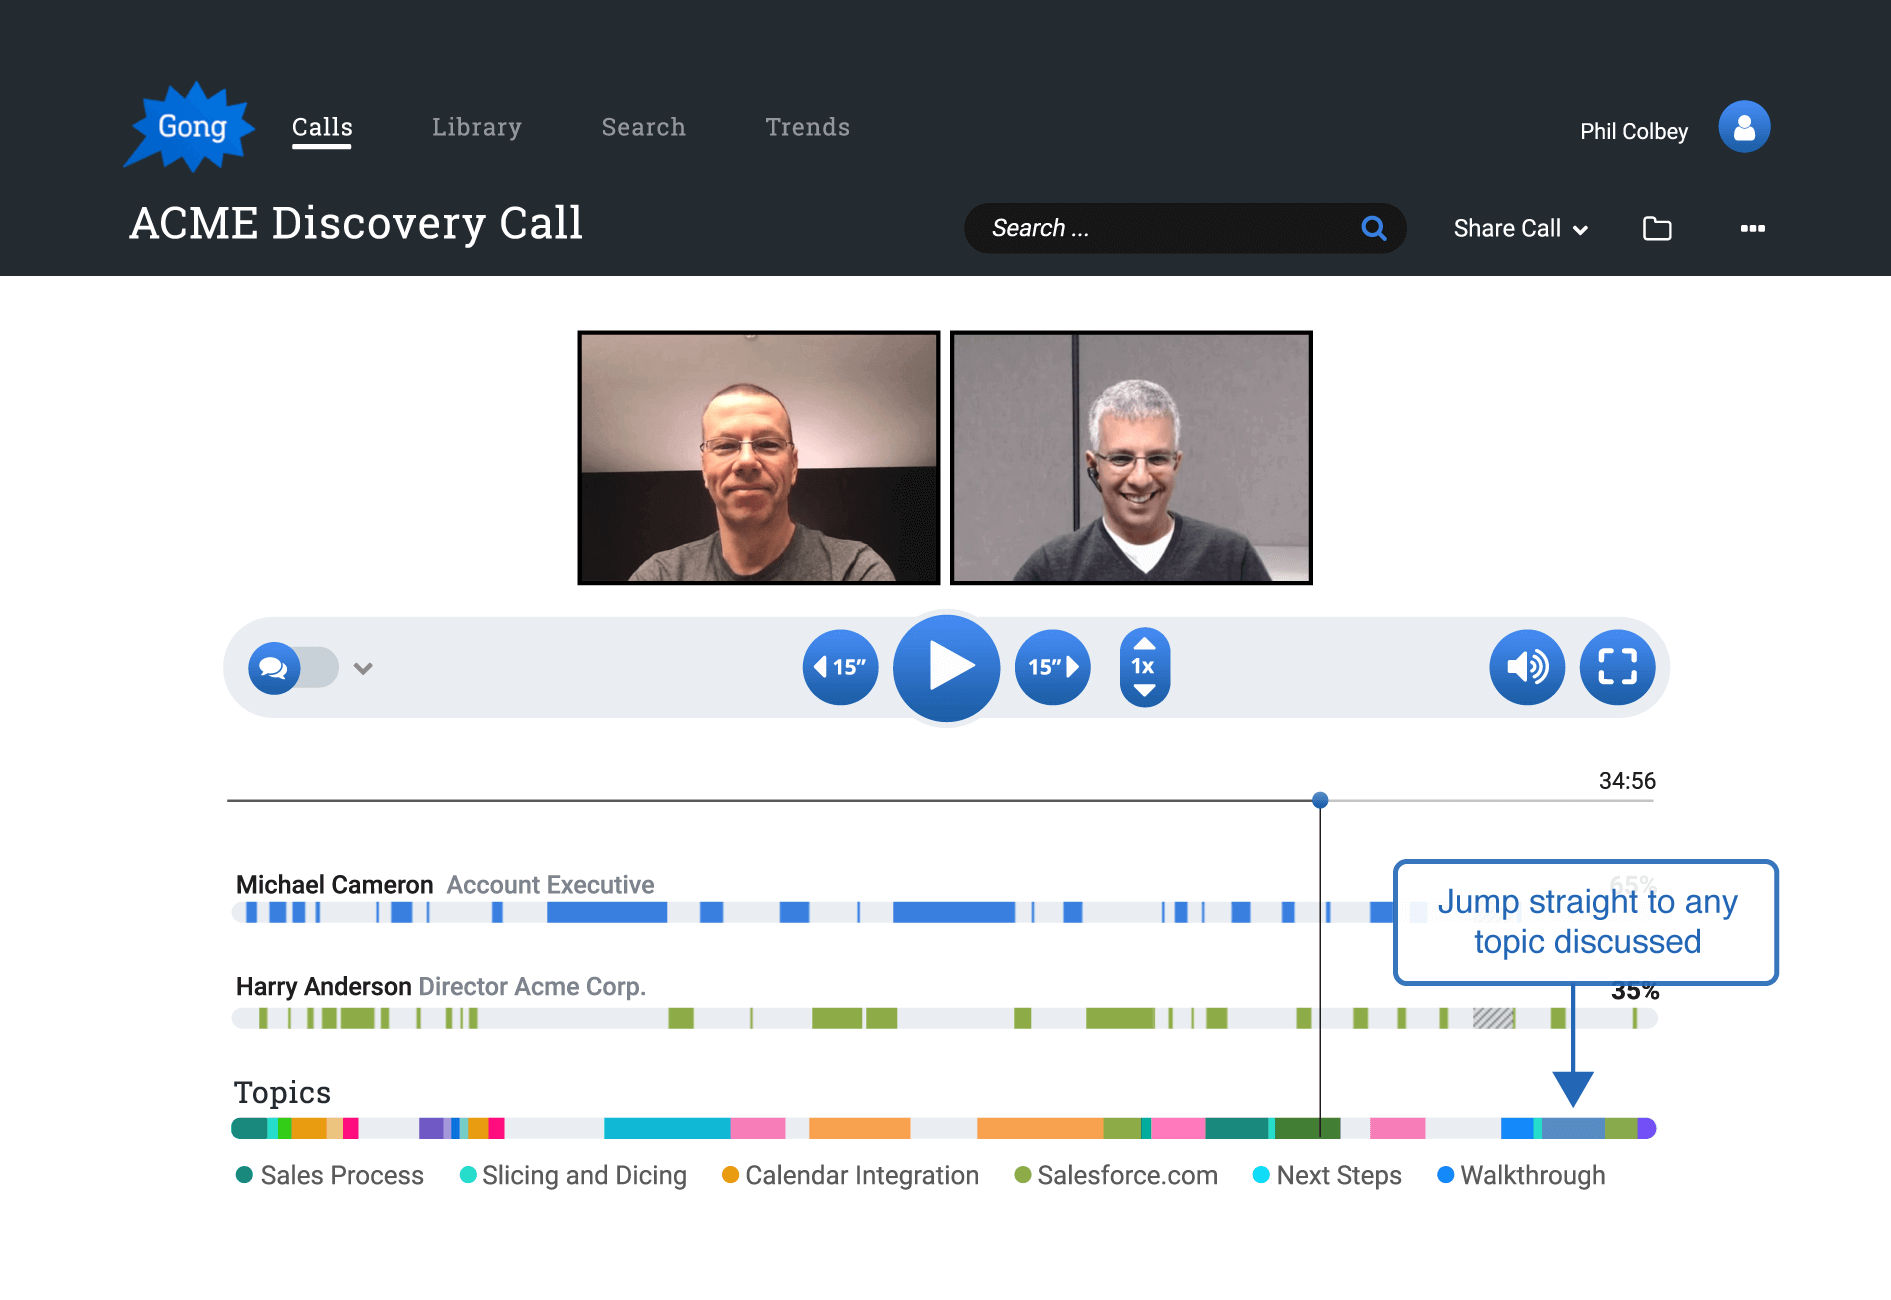Skip forward 15 seconds

click(x=1053, y=667)
